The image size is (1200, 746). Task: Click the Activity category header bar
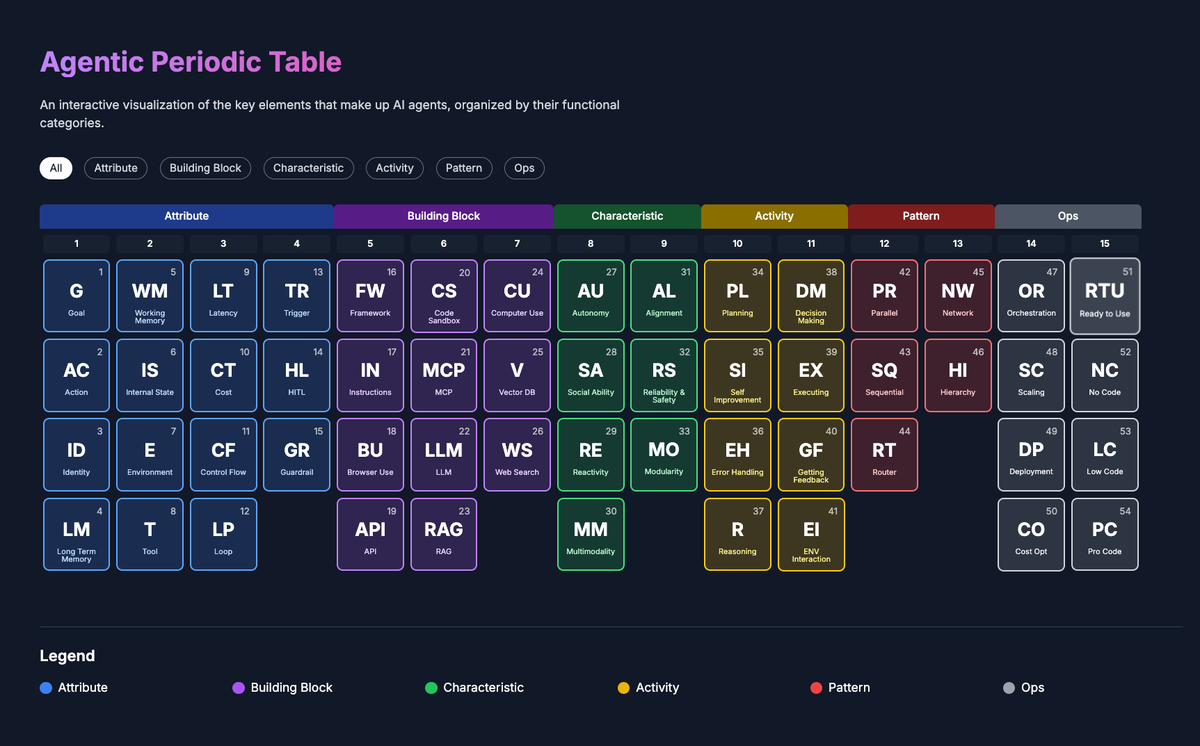774,216
